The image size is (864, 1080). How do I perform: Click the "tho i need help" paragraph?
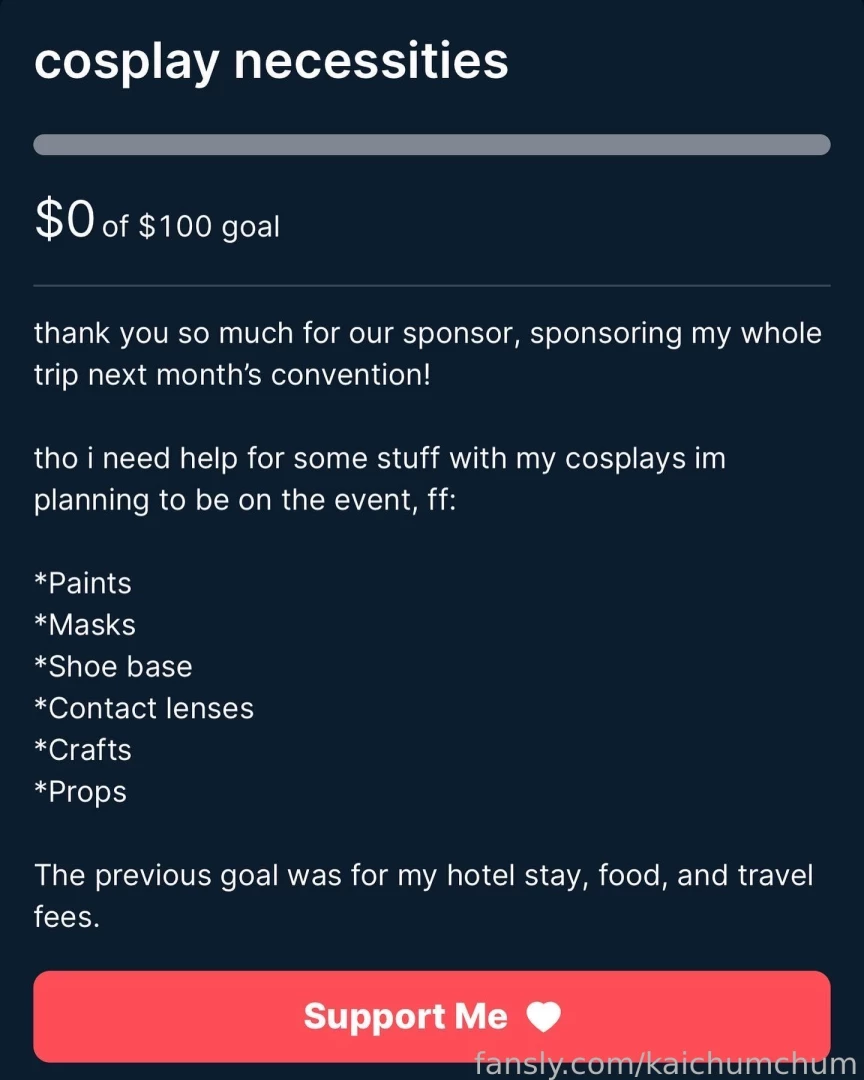point(380,479)
